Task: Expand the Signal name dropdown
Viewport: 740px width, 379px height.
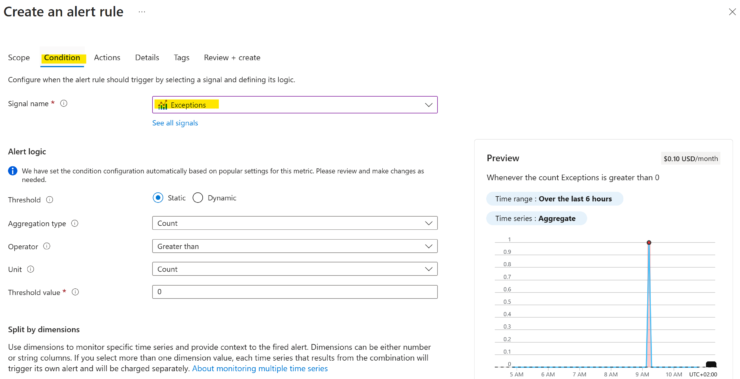Action: click(294, 105)
